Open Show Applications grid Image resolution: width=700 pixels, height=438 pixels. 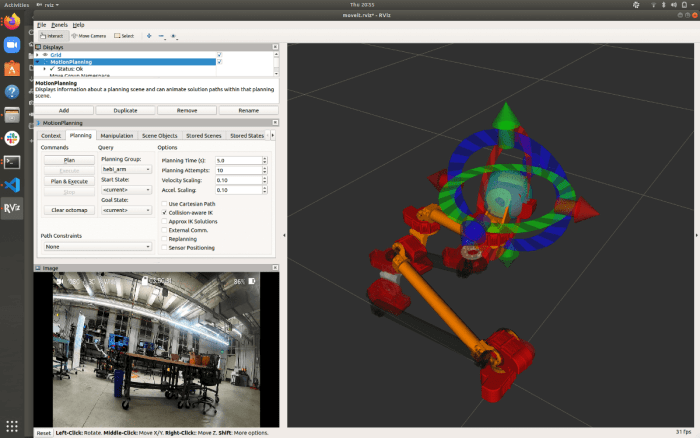pos(12,426)
